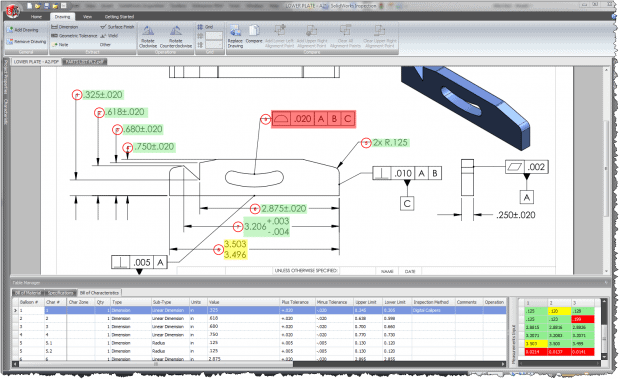
Task: Click the SolidWorks Inspection application button
Action: pos(13,11)
